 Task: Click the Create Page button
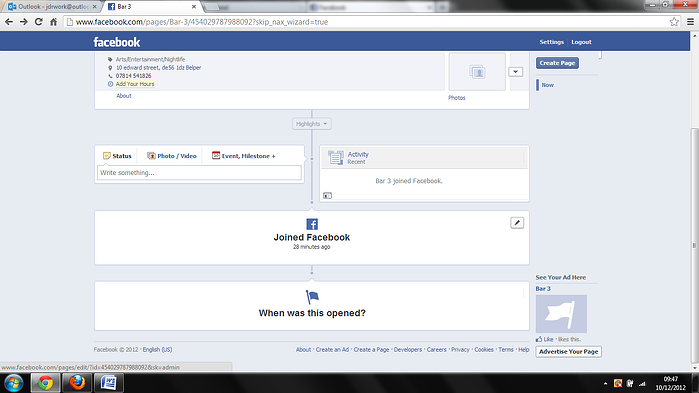[557, 63]
